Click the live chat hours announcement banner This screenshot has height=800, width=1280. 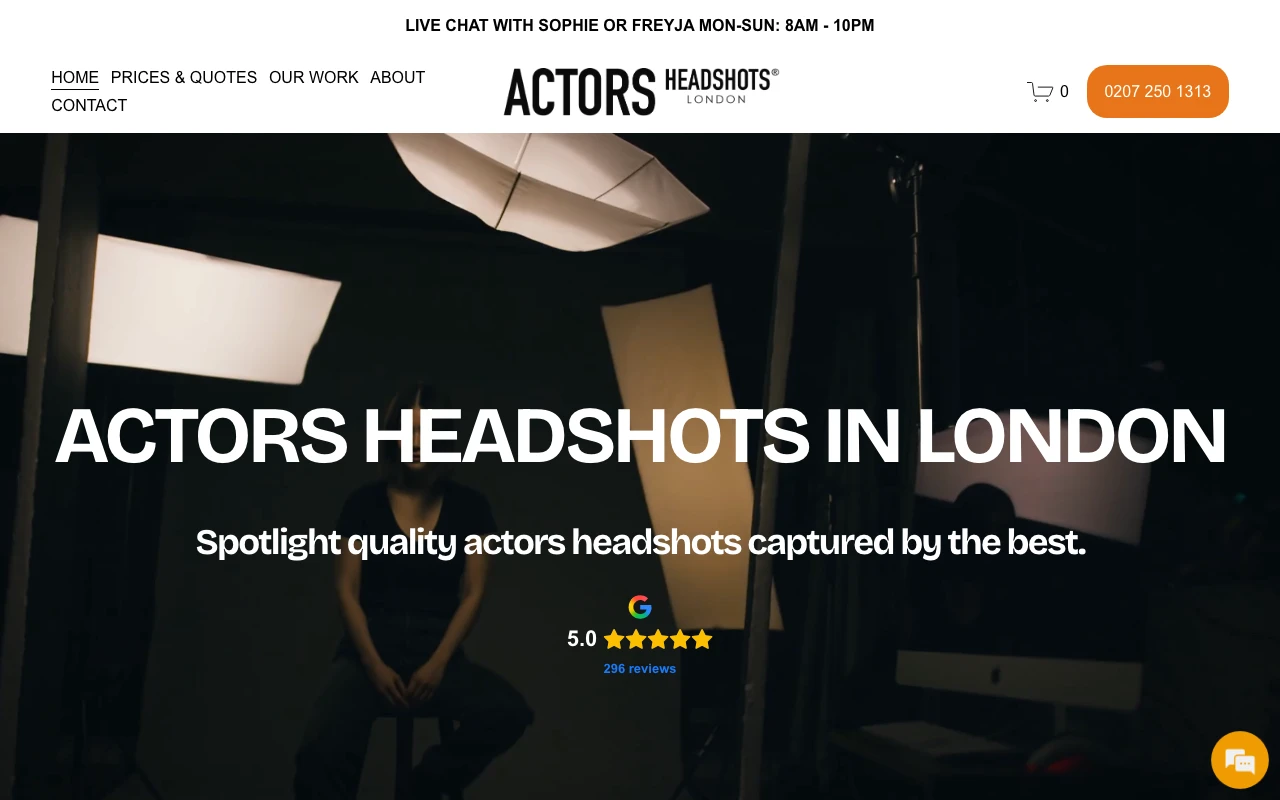640,25
